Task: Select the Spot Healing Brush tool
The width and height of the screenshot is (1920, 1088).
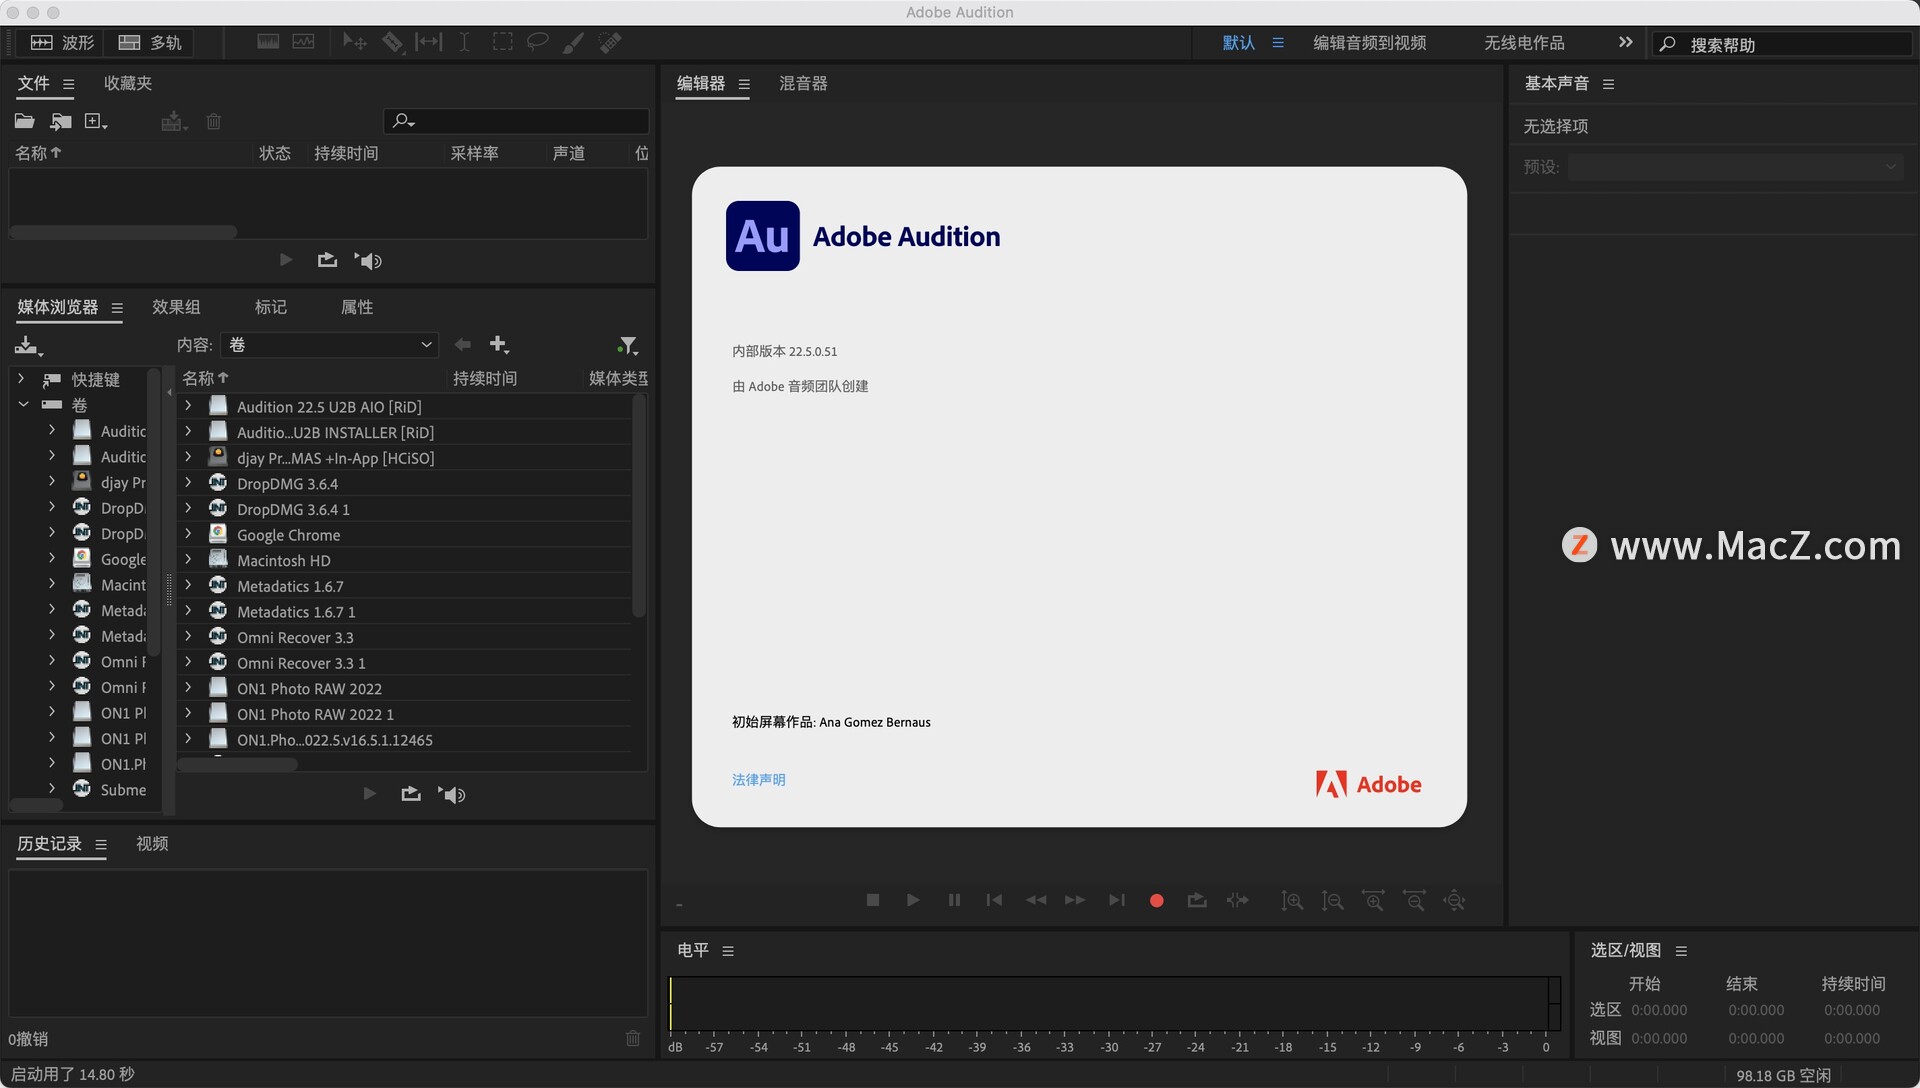Action: [x=610, y=42]
